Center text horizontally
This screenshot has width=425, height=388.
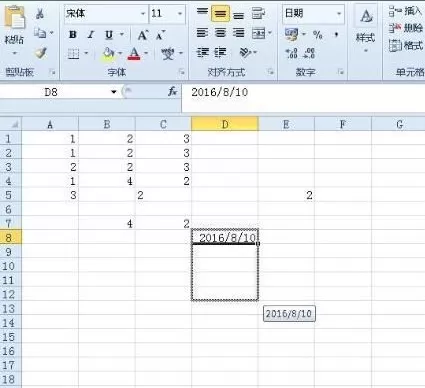point(220,33)
